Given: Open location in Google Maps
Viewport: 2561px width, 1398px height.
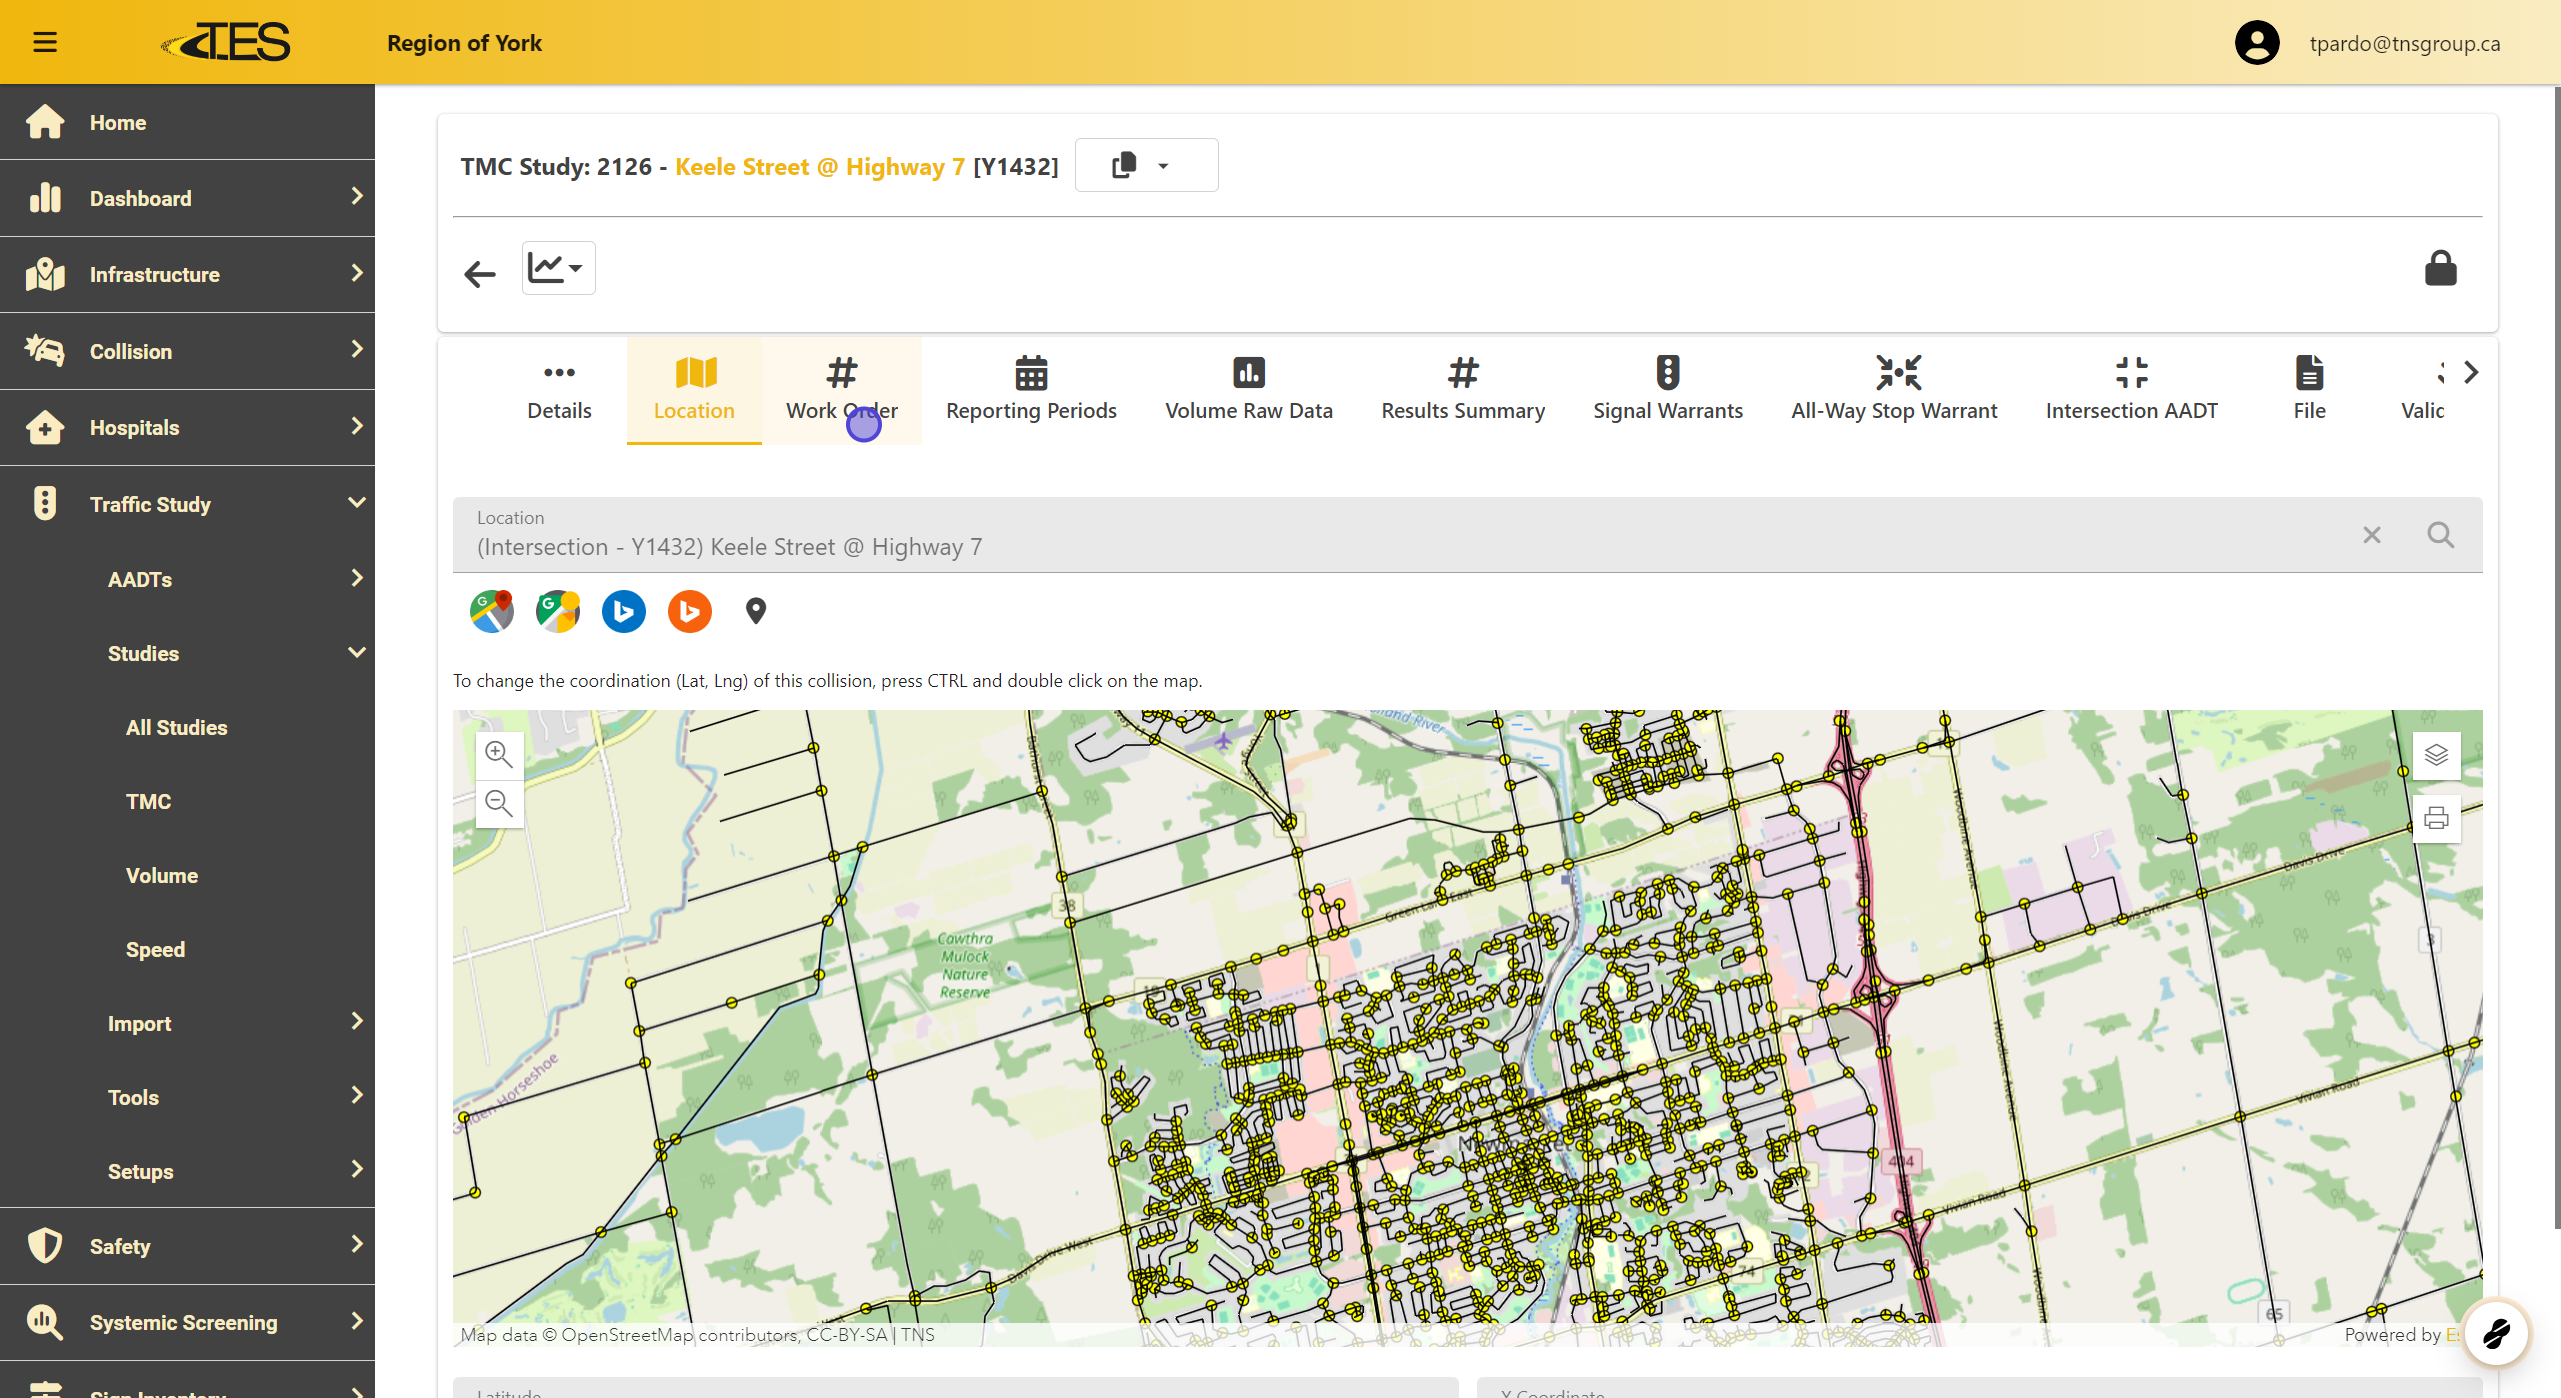Looking at the screenshot, I should pyautogui.click(x=491, y=611).
